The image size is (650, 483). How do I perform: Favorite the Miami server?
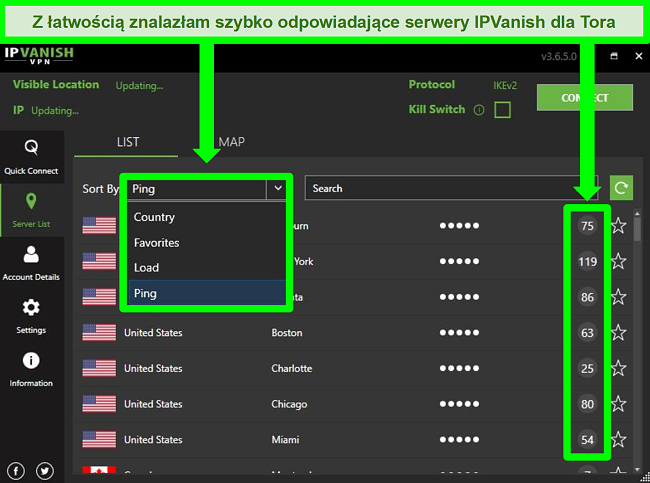(618, 439)
